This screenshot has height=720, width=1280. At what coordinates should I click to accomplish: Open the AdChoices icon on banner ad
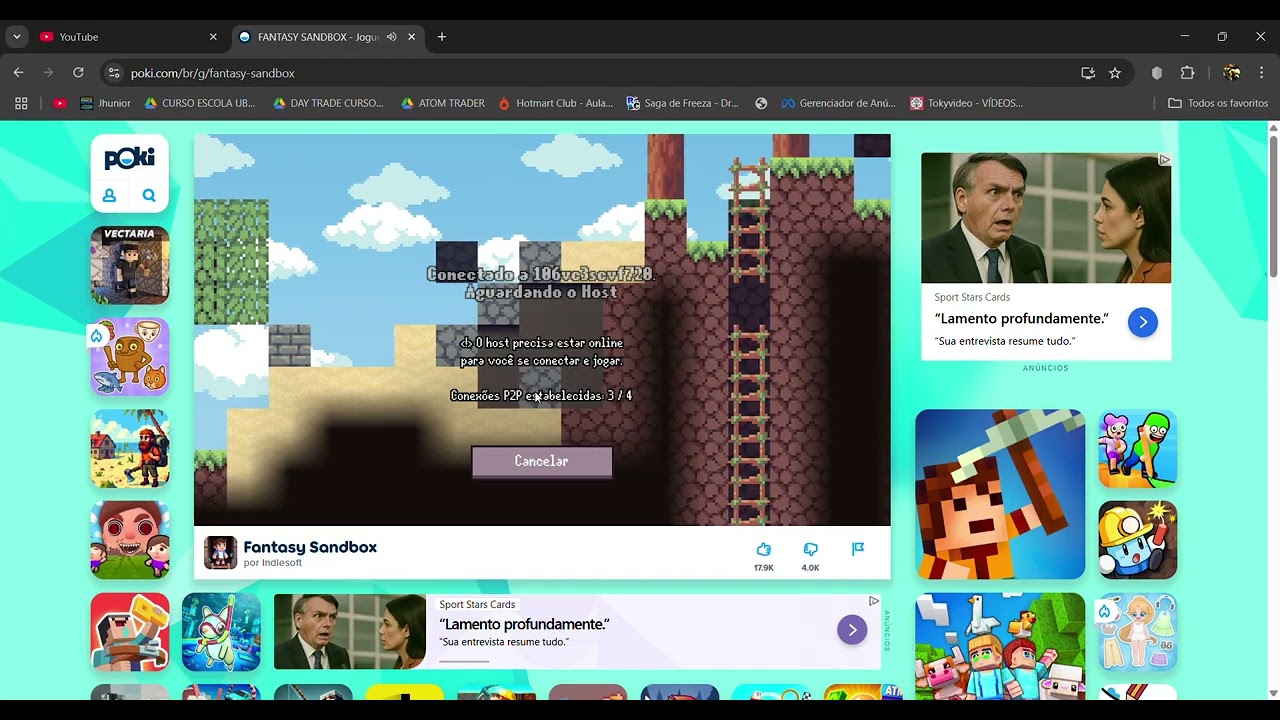point(874,601)
